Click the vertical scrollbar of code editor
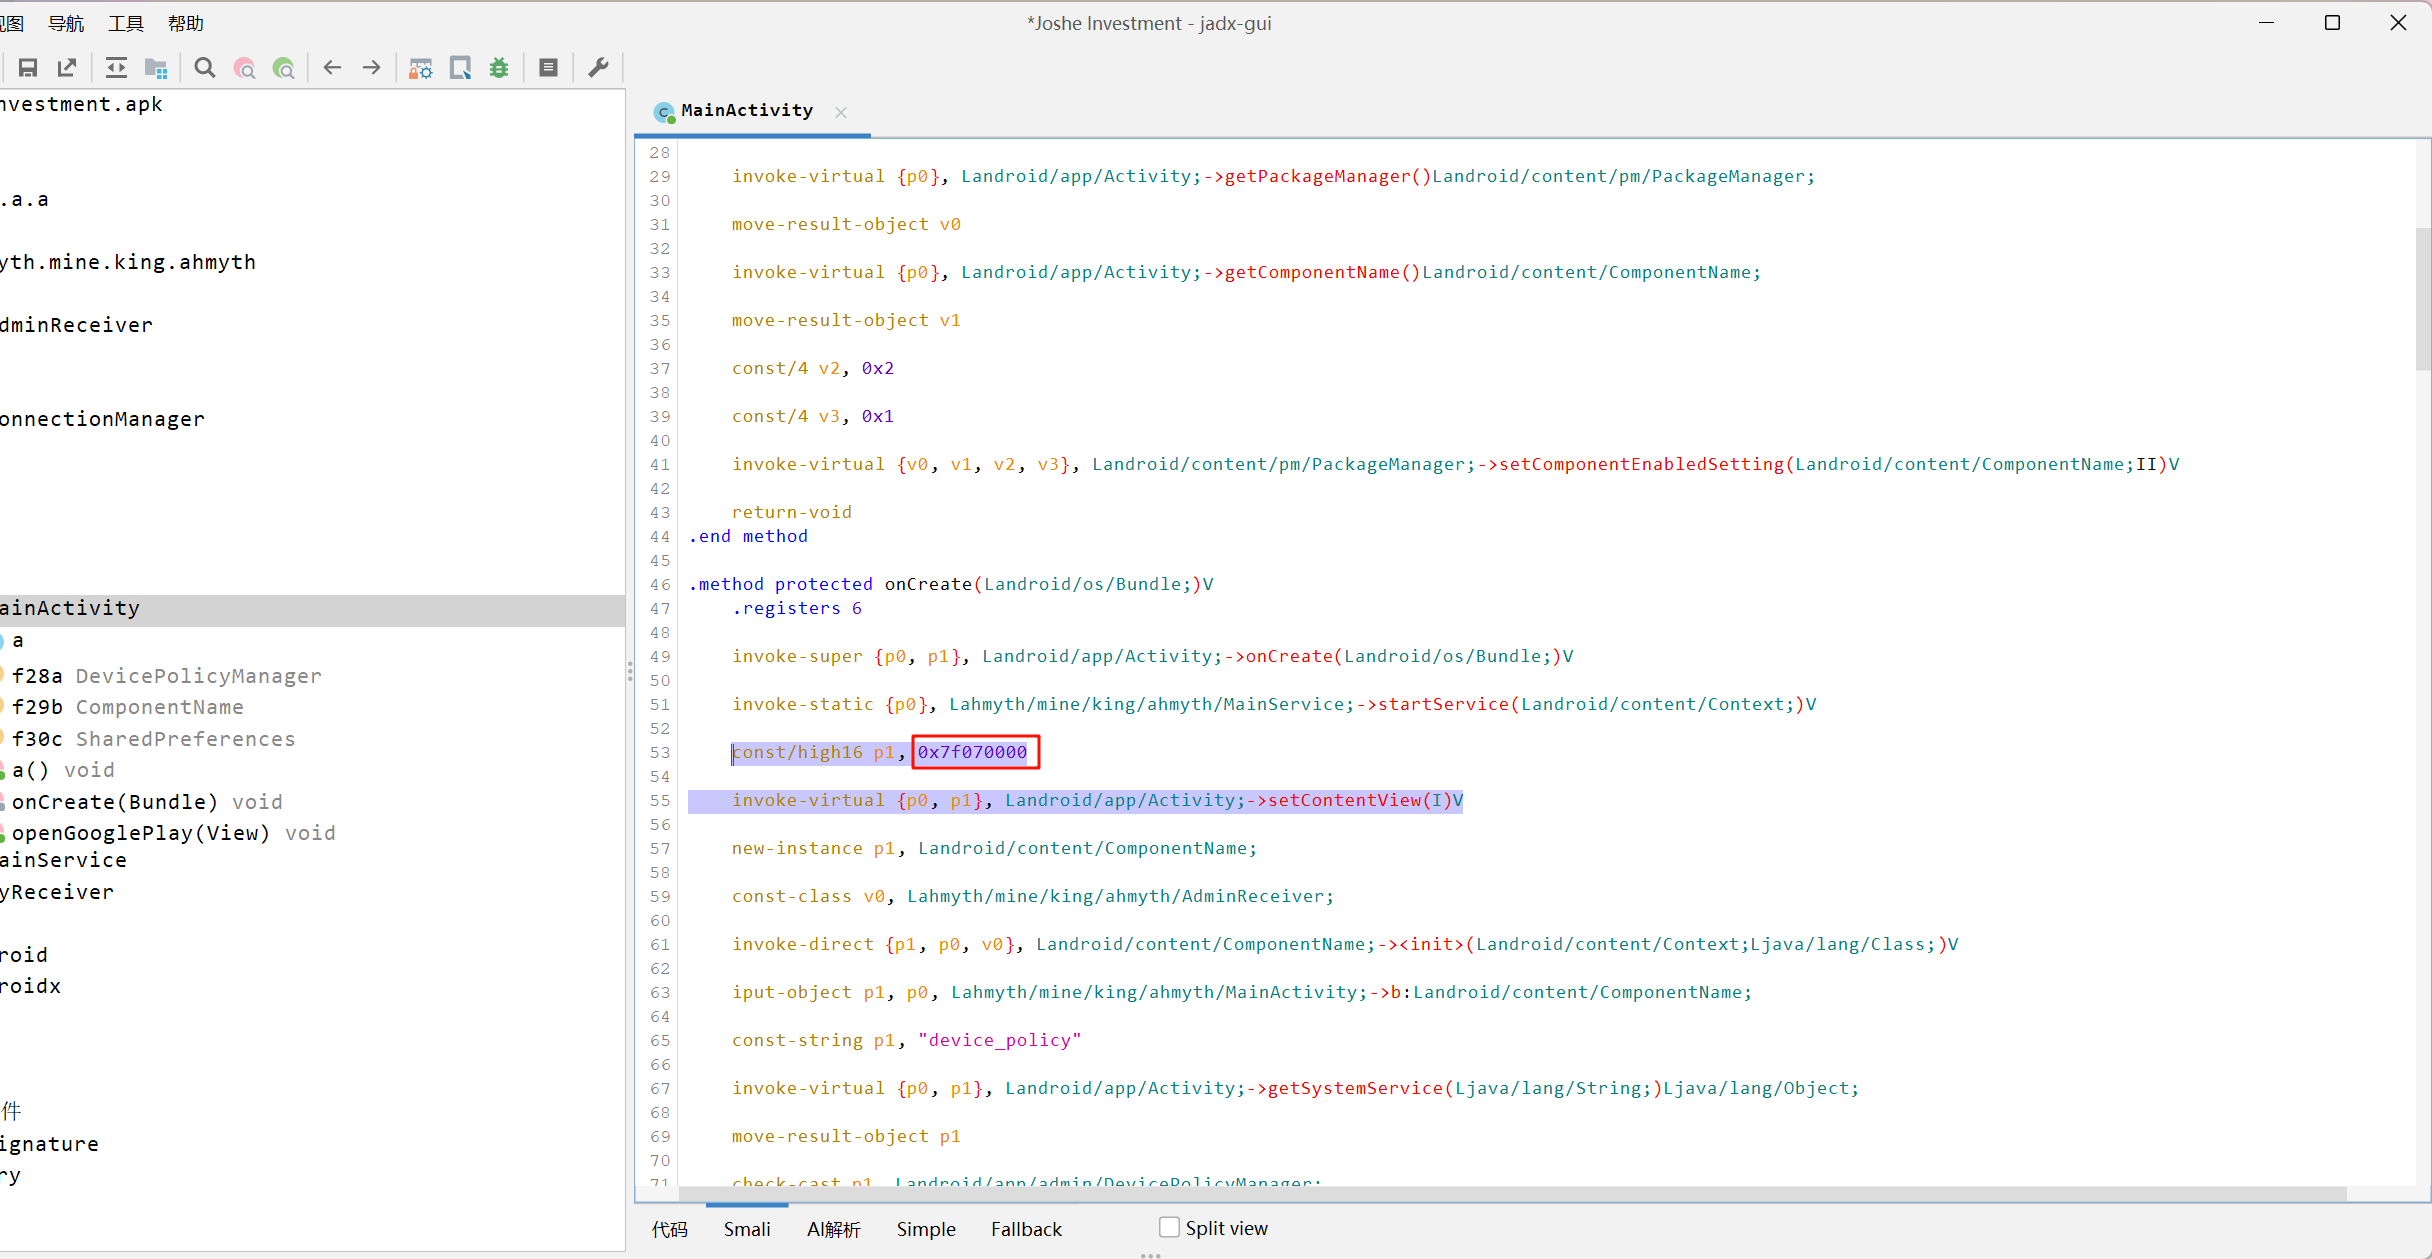 (2422, 300)
